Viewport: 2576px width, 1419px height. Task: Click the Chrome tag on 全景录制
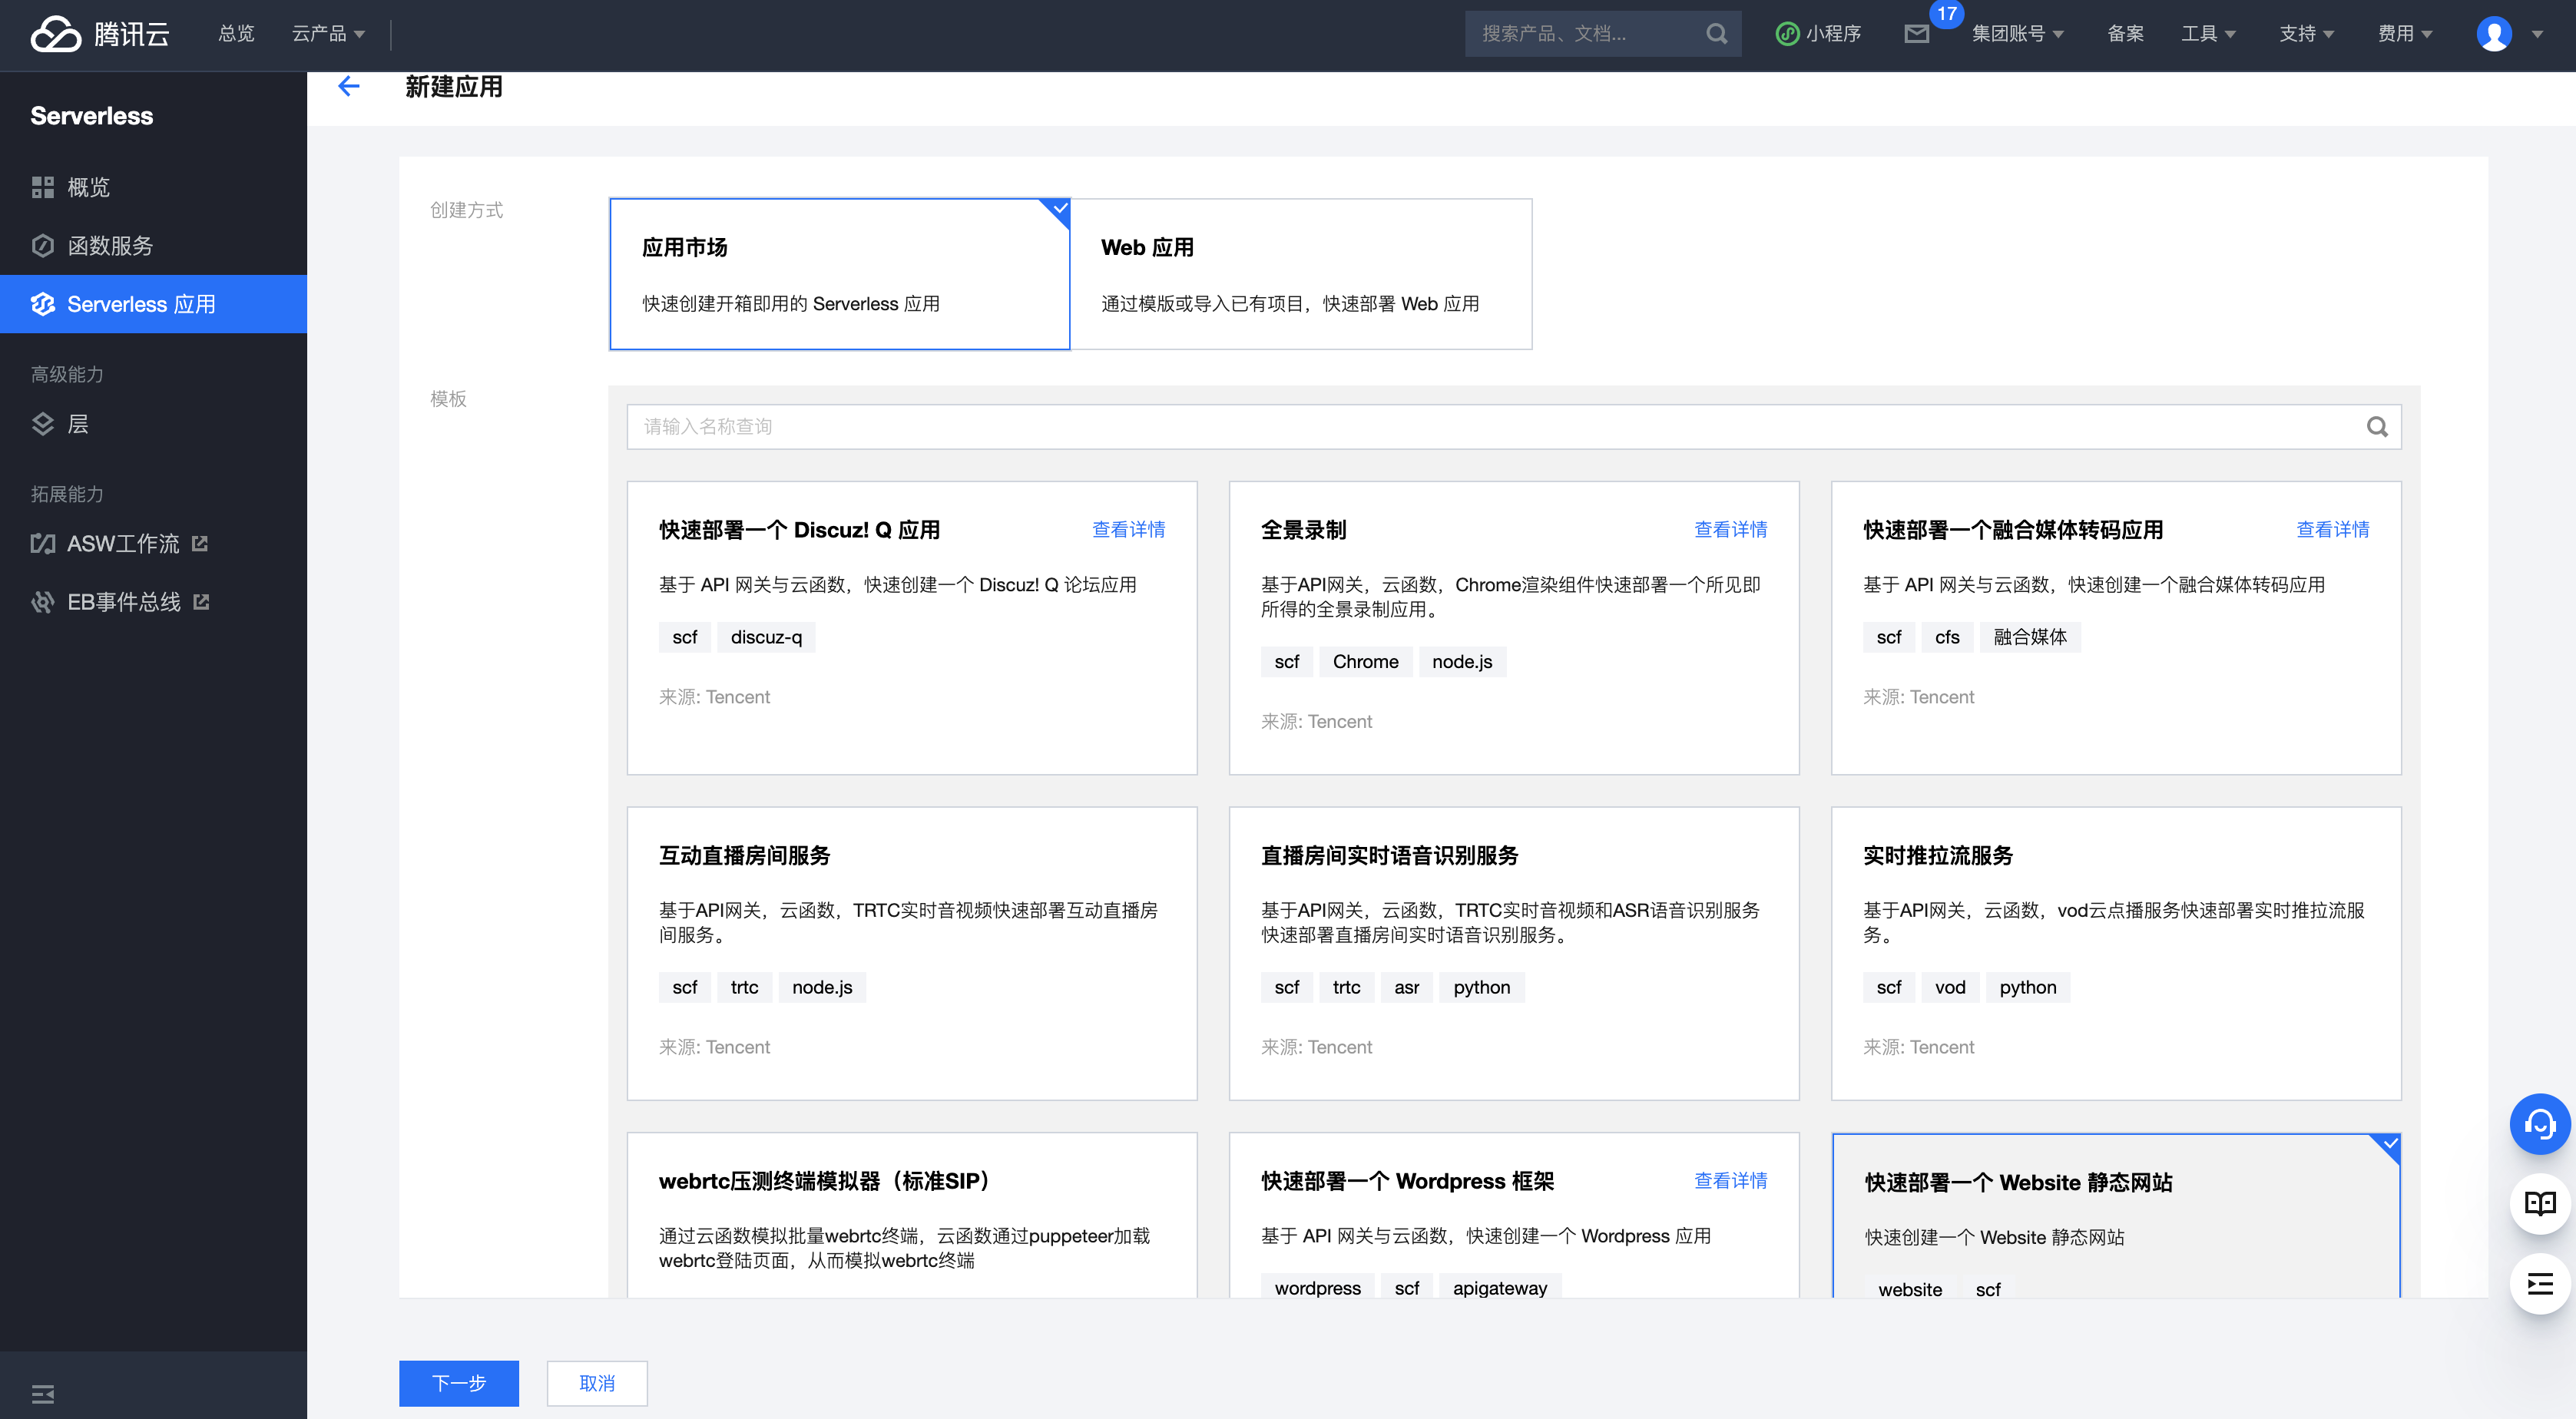tap(1365, 662)
